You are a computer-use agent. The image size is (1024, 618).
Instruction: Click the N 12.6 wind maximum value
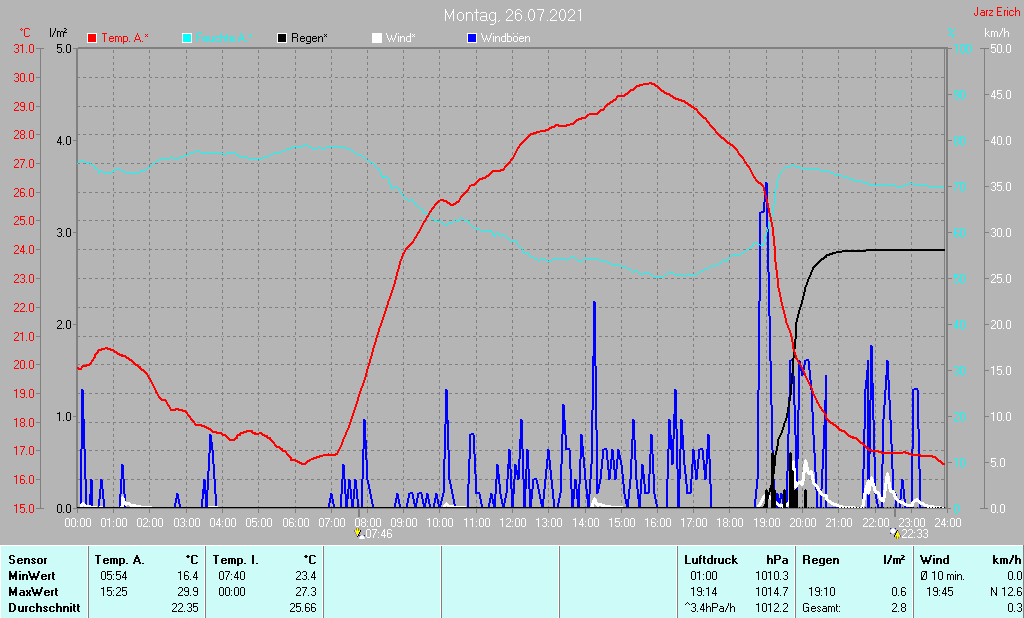coord(1006,592)
